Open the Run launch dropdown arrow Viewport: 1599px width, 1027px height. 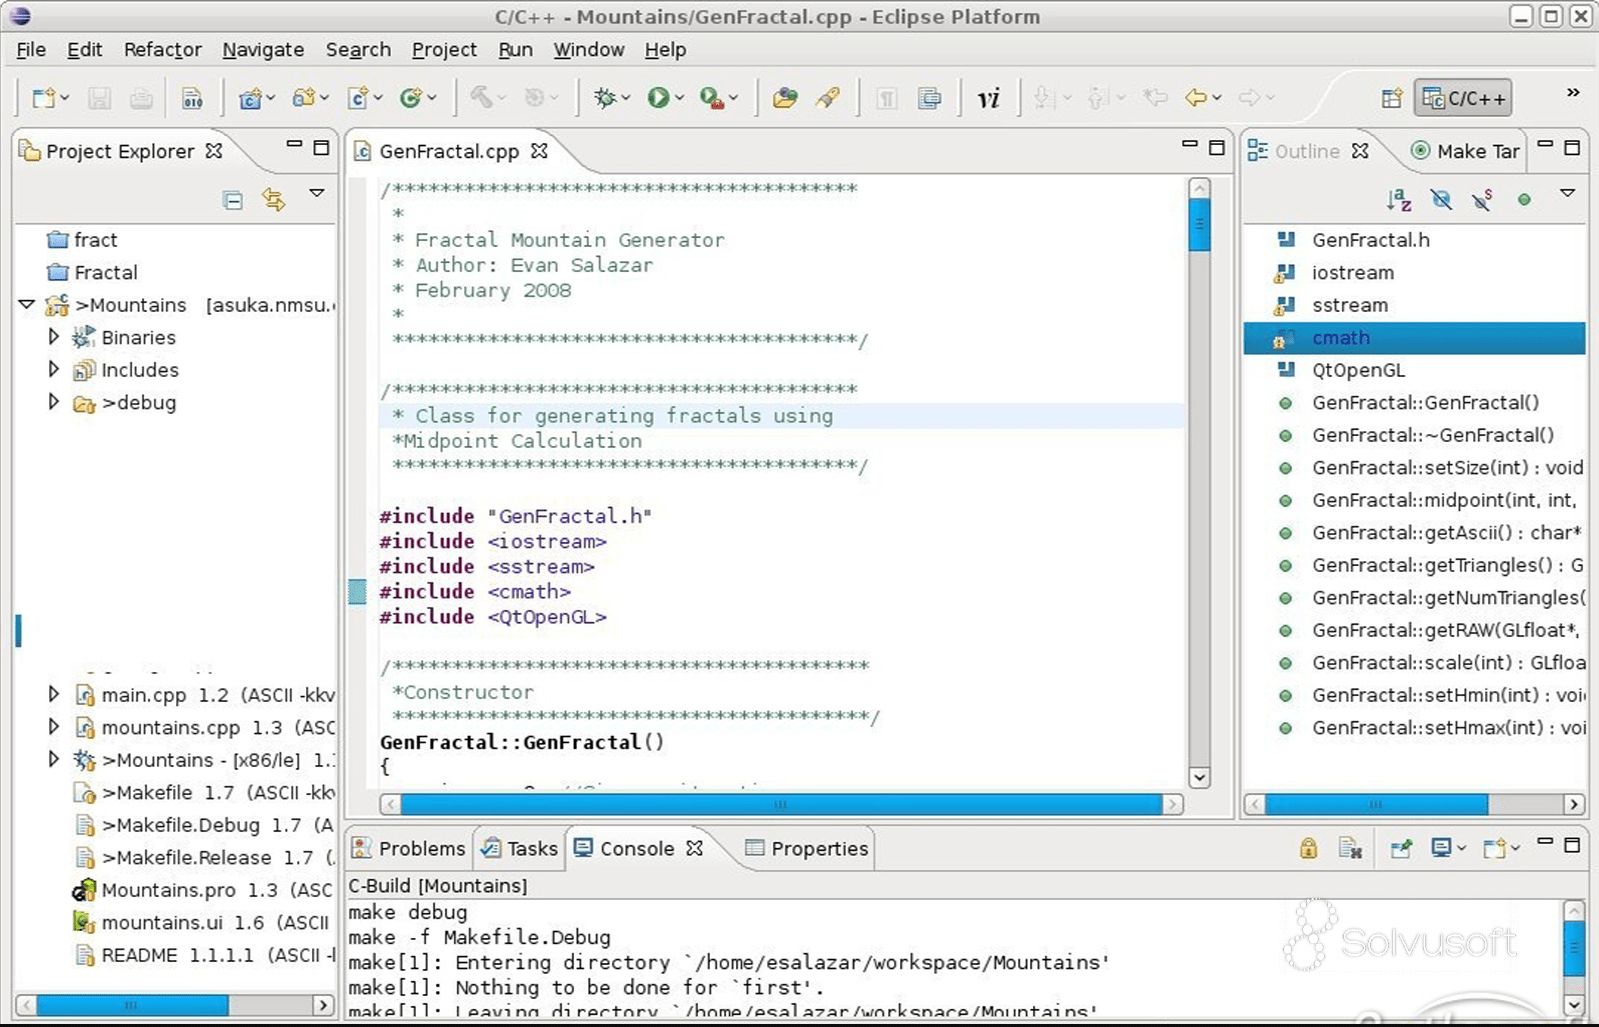click(680, 98)
